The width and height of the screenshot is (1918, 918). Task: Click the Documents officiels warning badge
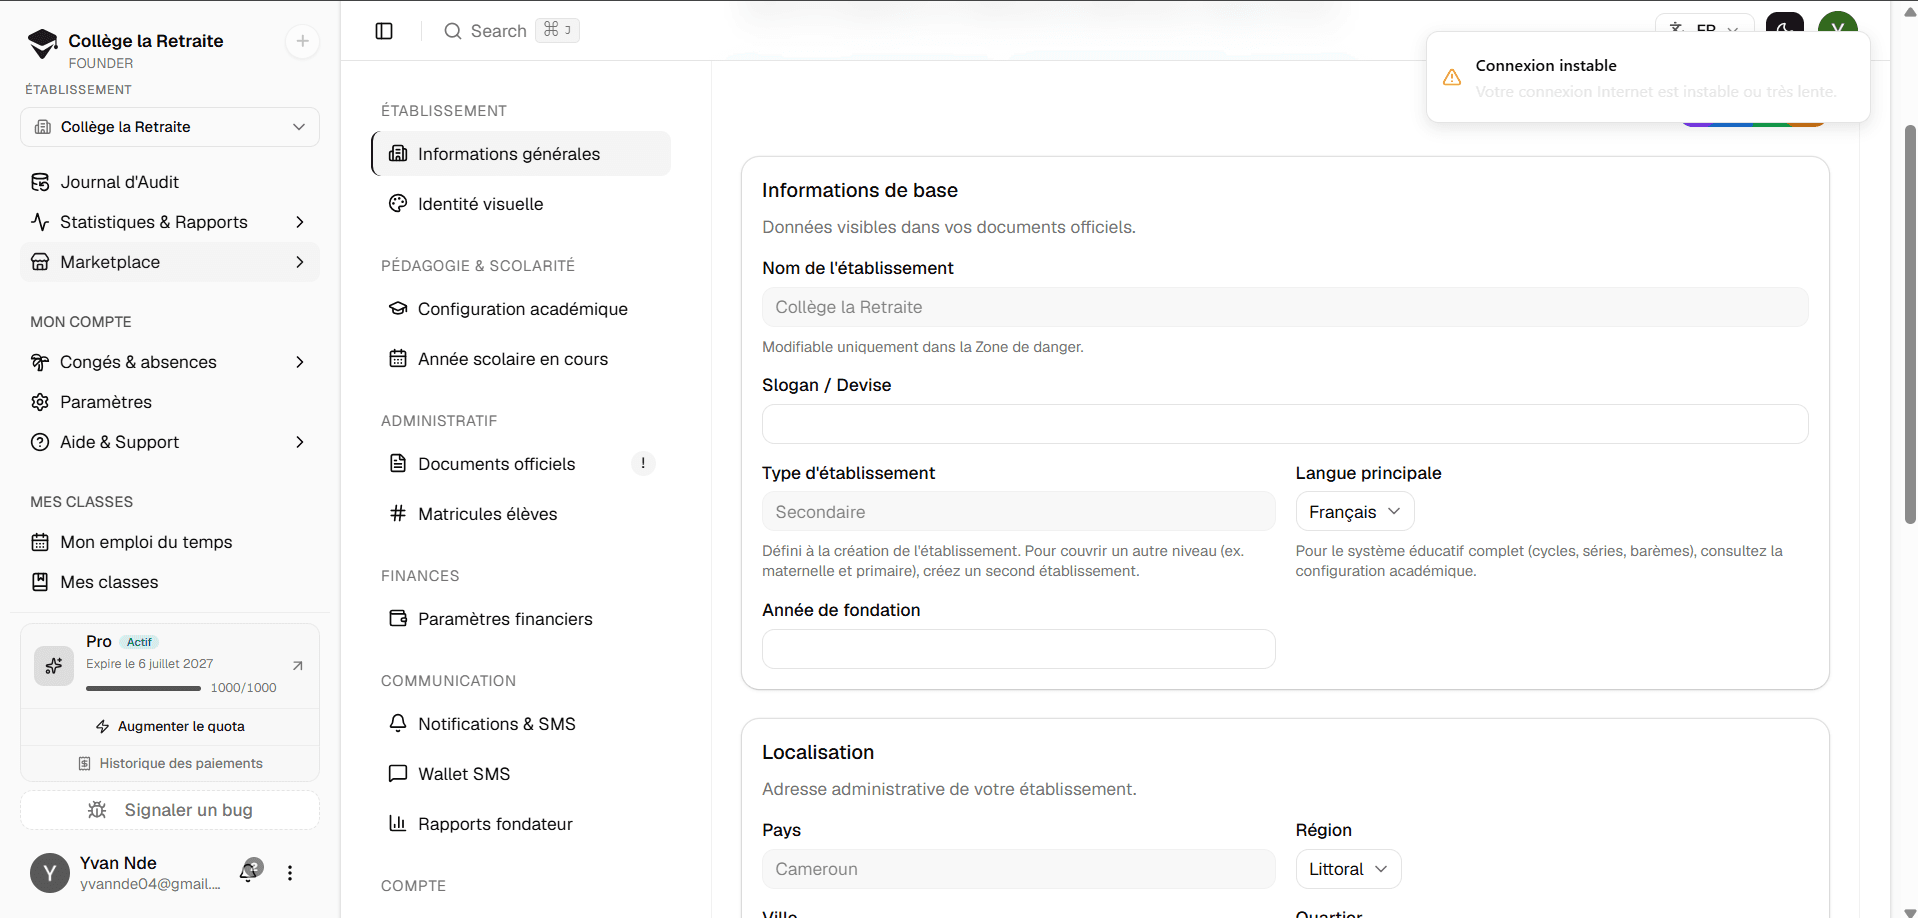coord(643,463)
